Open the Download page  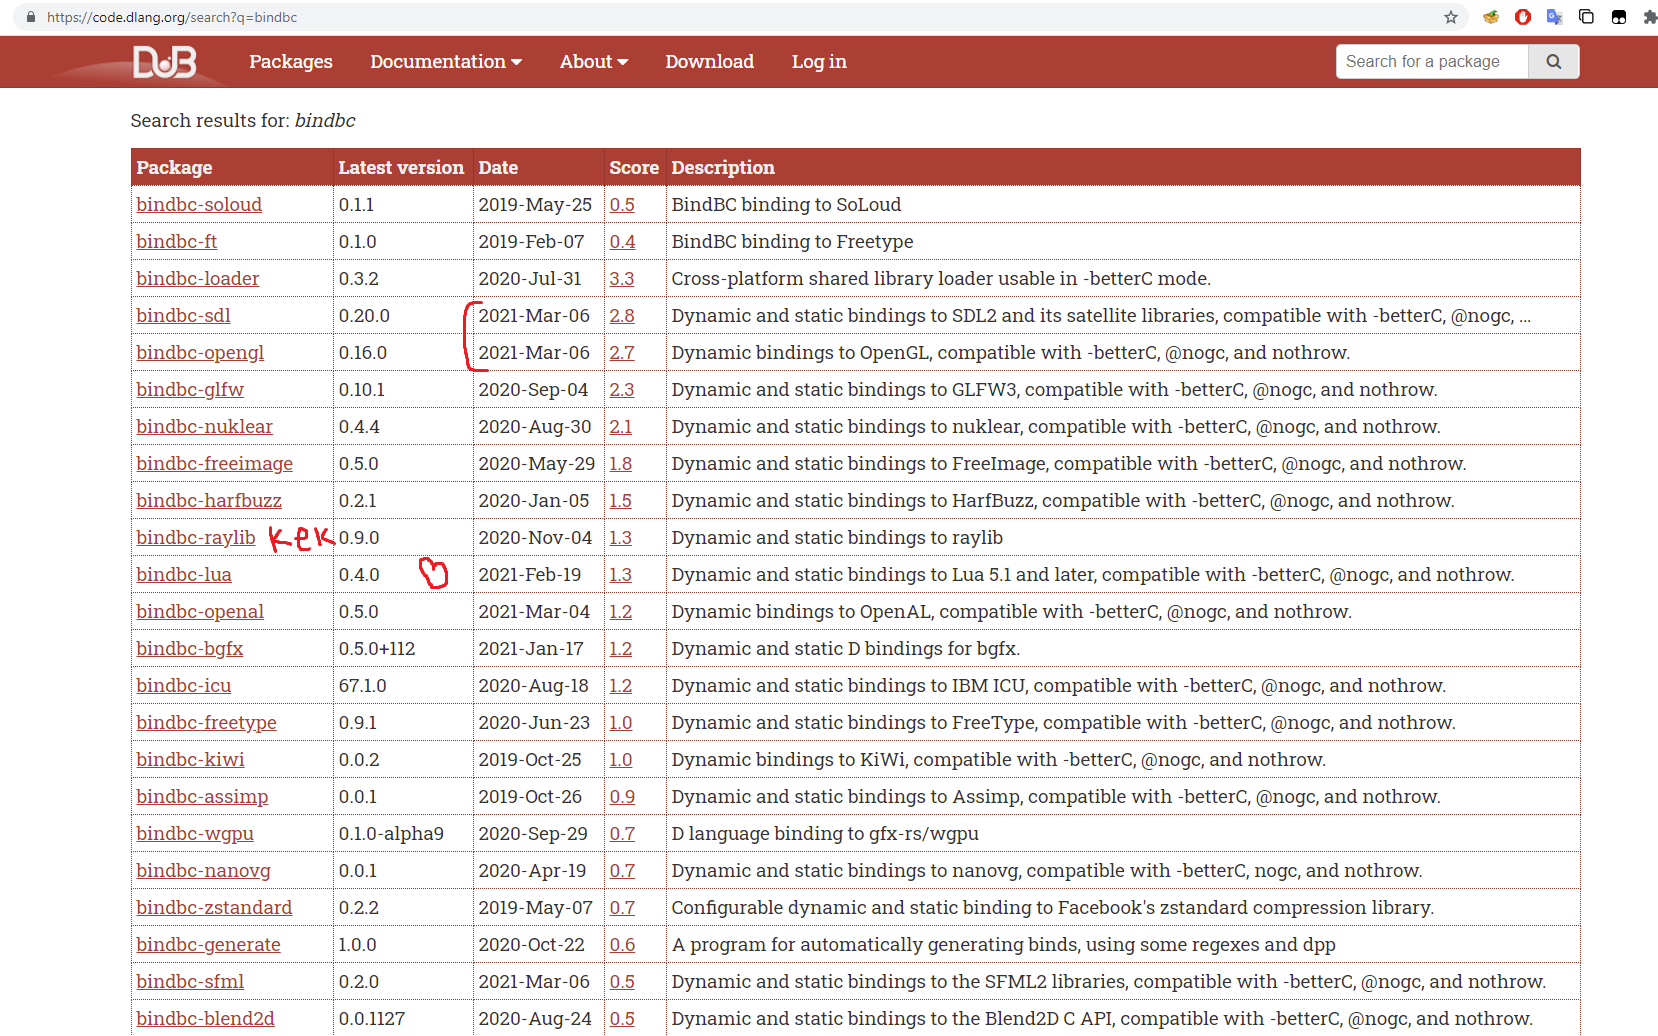click(710, 62)
